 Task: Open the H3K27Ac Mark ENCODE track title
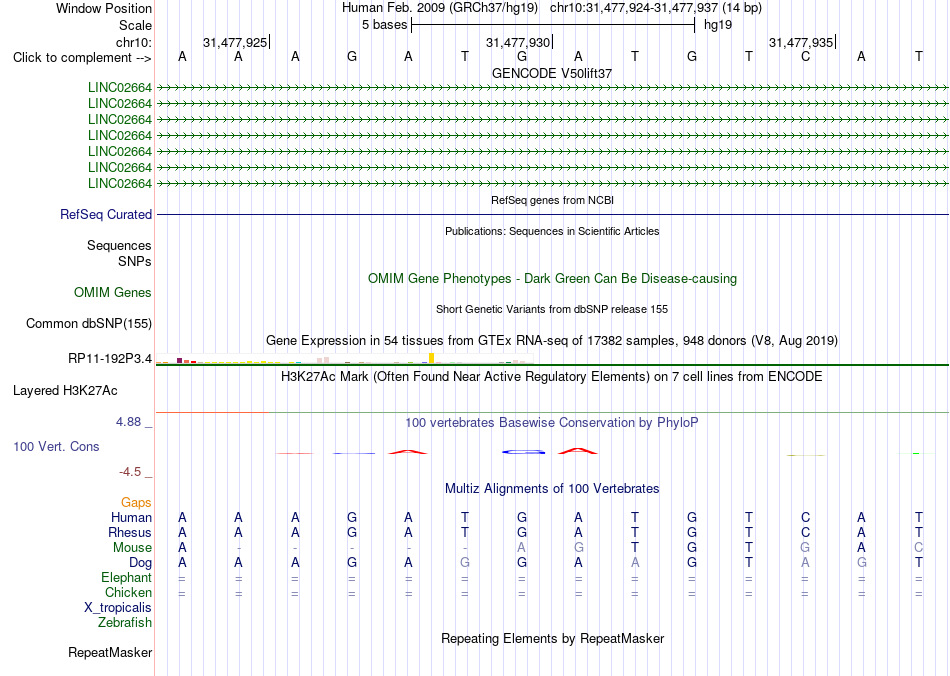click(552, 377)
